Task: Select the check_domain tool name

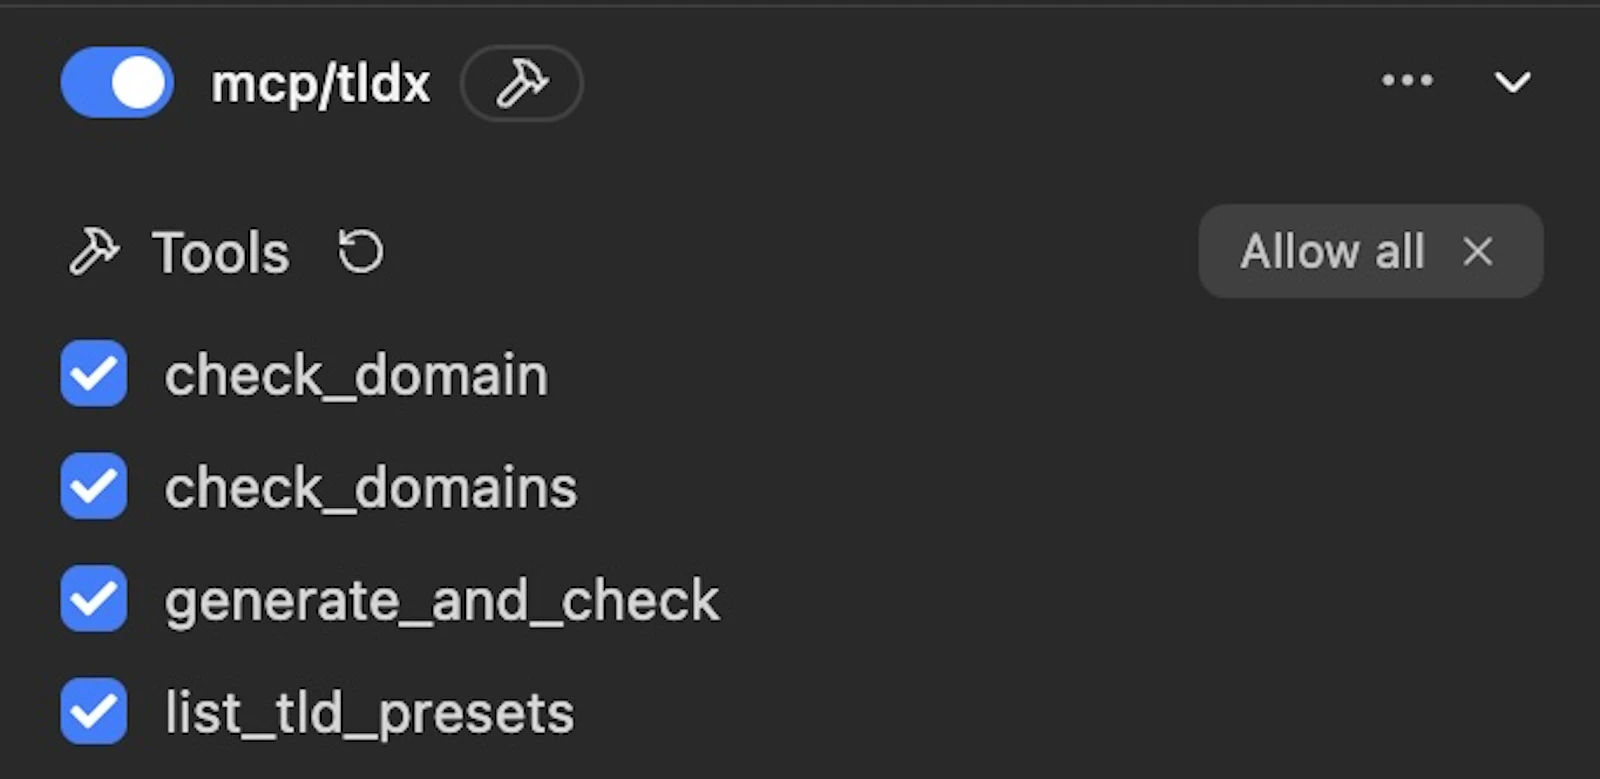Action: tap(356, 376)
